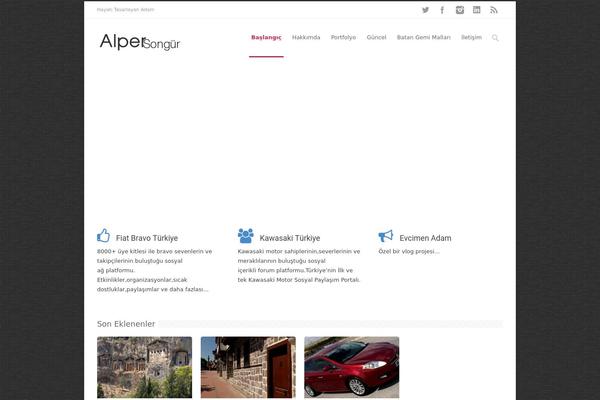Screen dimensions: 600x400
Task: Click the tagline text in the top bar
Action: (126, 10)
